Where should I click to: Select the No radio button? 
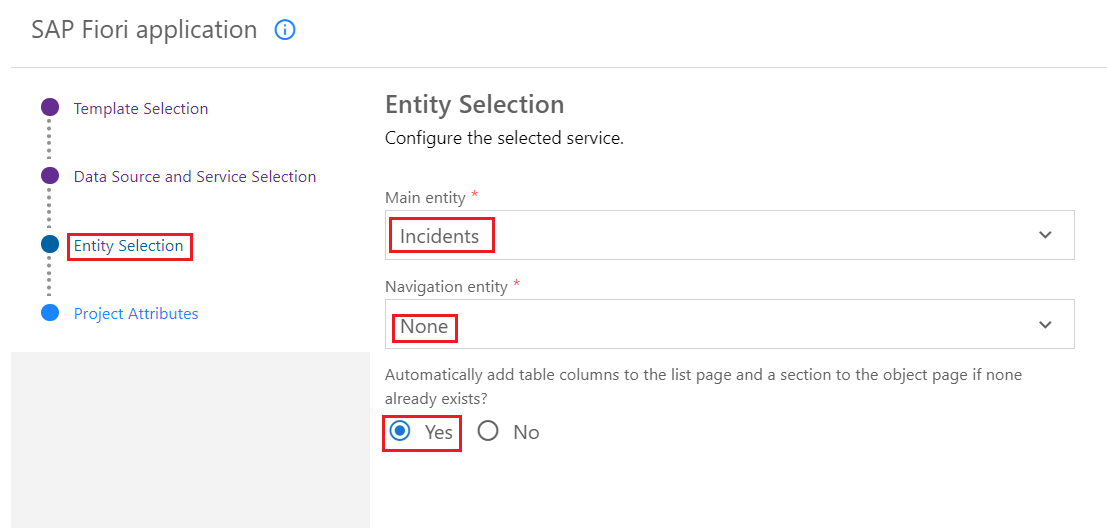tap(488, 431)
